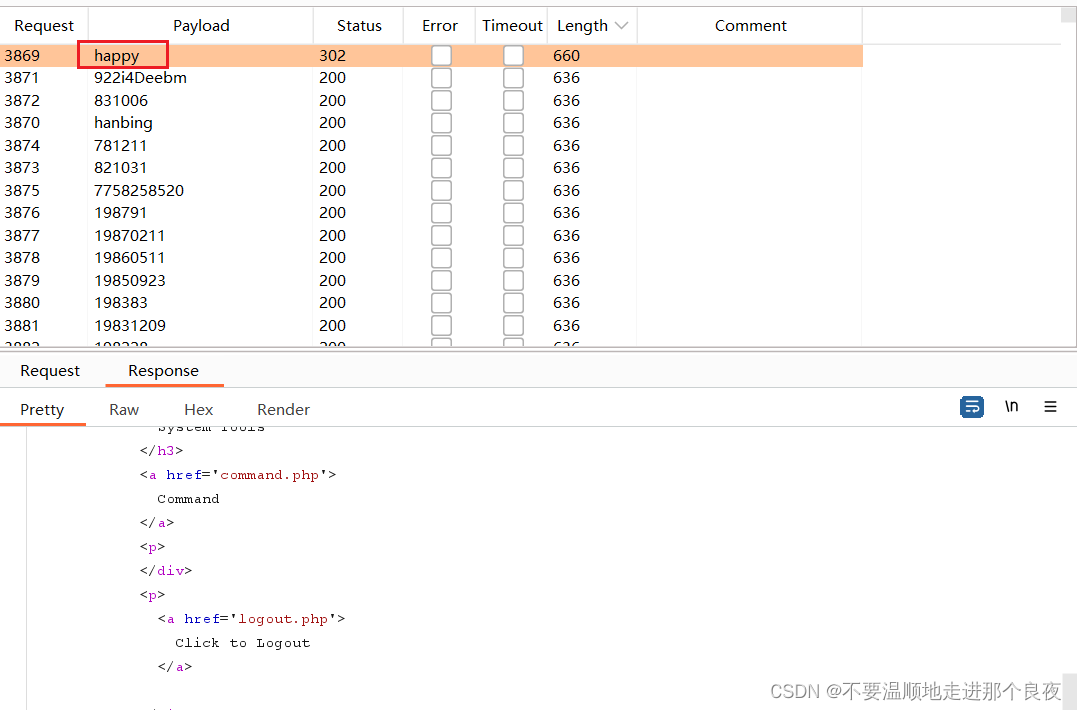Screen dimensions: 1077x710
Task: Select the row with payload 821031
Action: pyautogui.click(x=431, y=168)
